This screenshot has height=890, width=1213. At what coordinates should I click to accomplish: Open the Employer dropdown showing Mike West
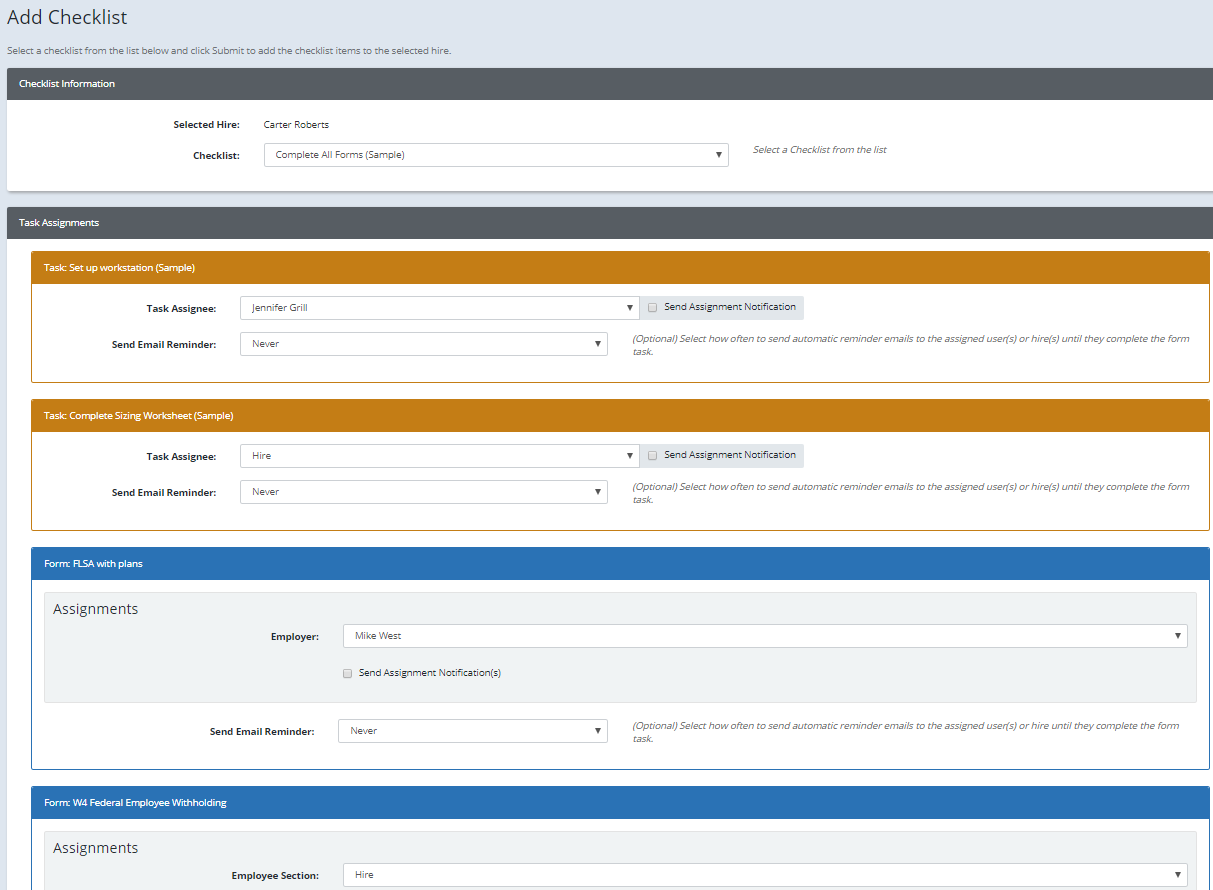coord(764,635)
